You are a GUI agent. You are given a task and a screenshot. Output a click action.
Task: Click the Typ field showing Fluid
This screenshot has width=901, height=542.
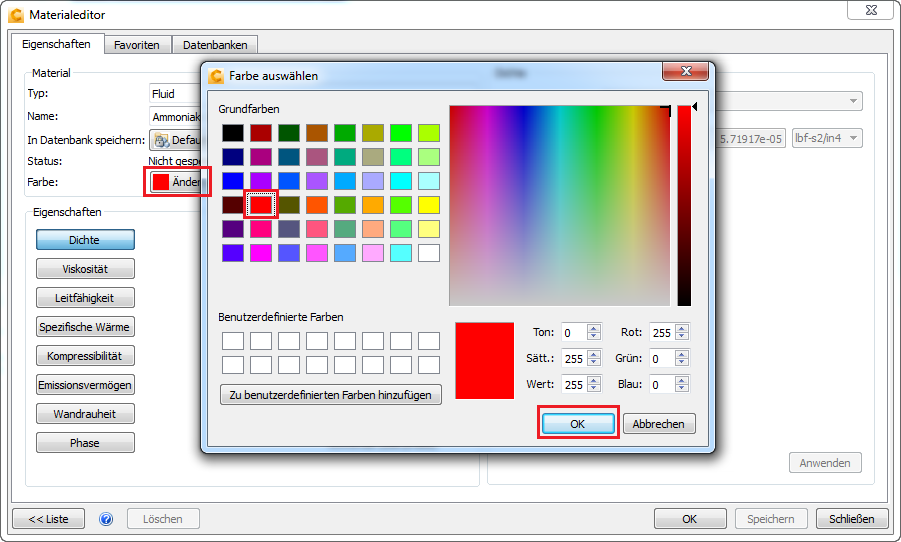tap(175, 94)
